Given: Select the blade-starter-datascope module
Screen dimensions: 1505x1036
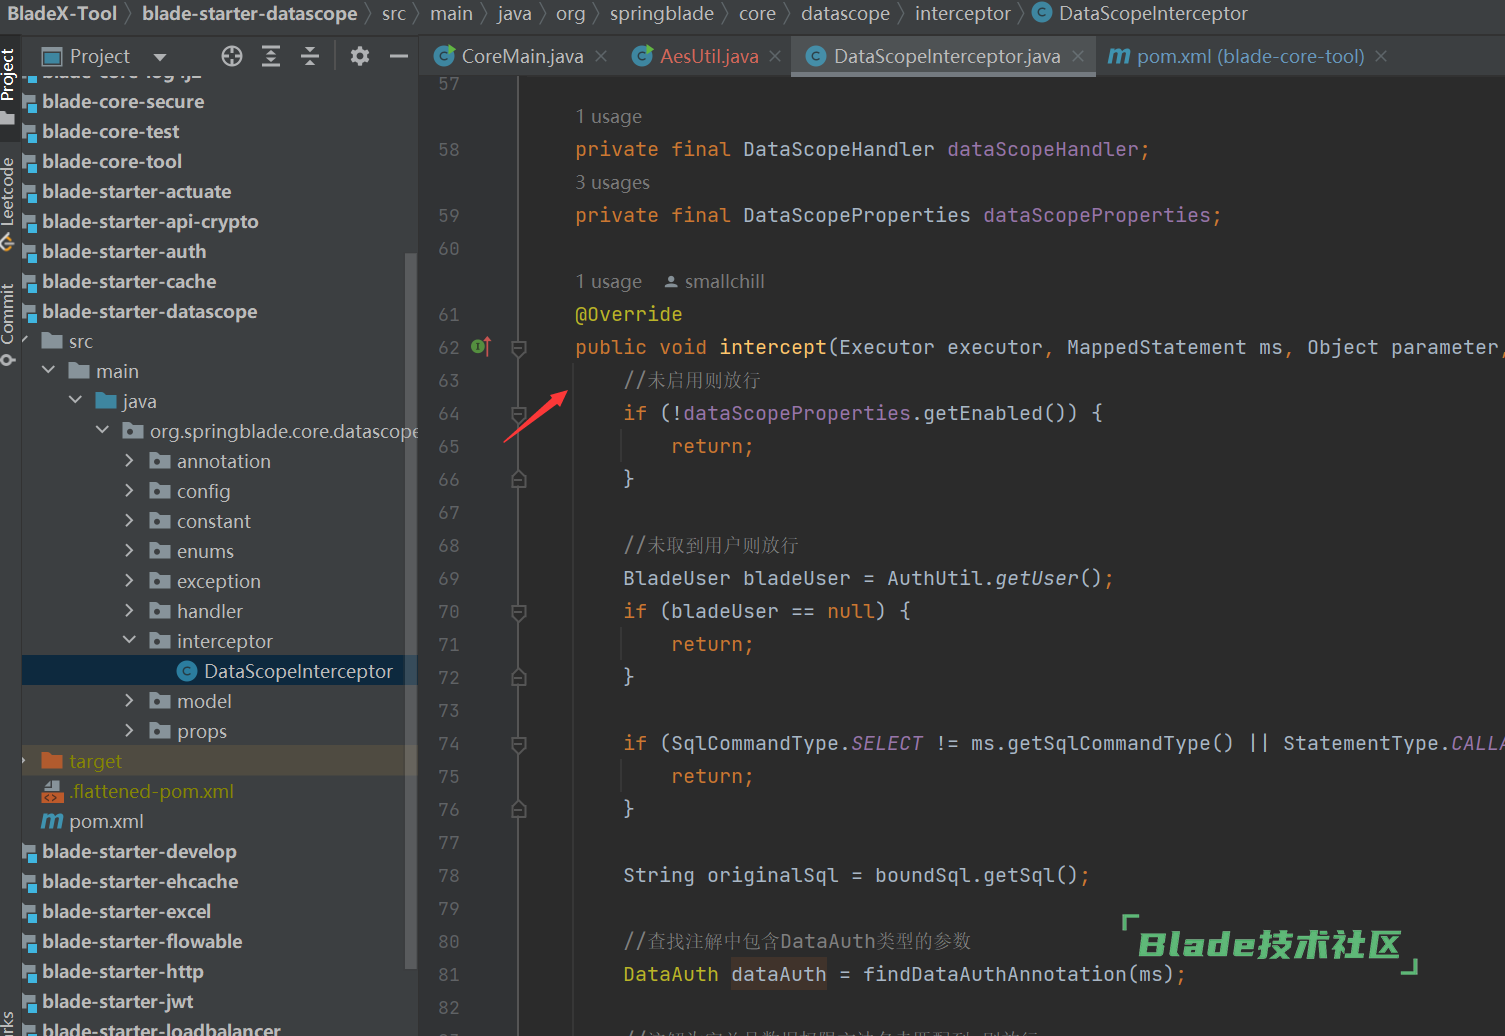Looking at the screenshot, I should (x=149, y=311).
